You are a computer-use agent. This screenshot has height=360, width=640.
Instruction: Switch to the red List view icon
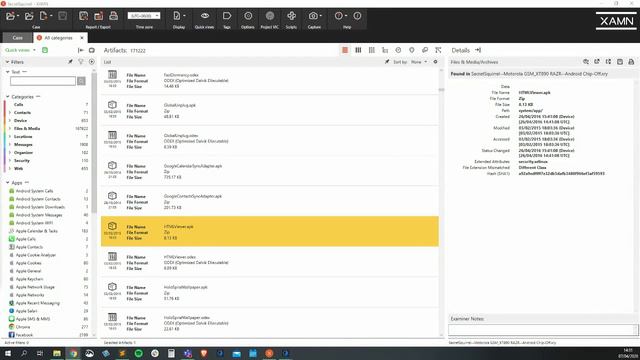click(345, 50)
